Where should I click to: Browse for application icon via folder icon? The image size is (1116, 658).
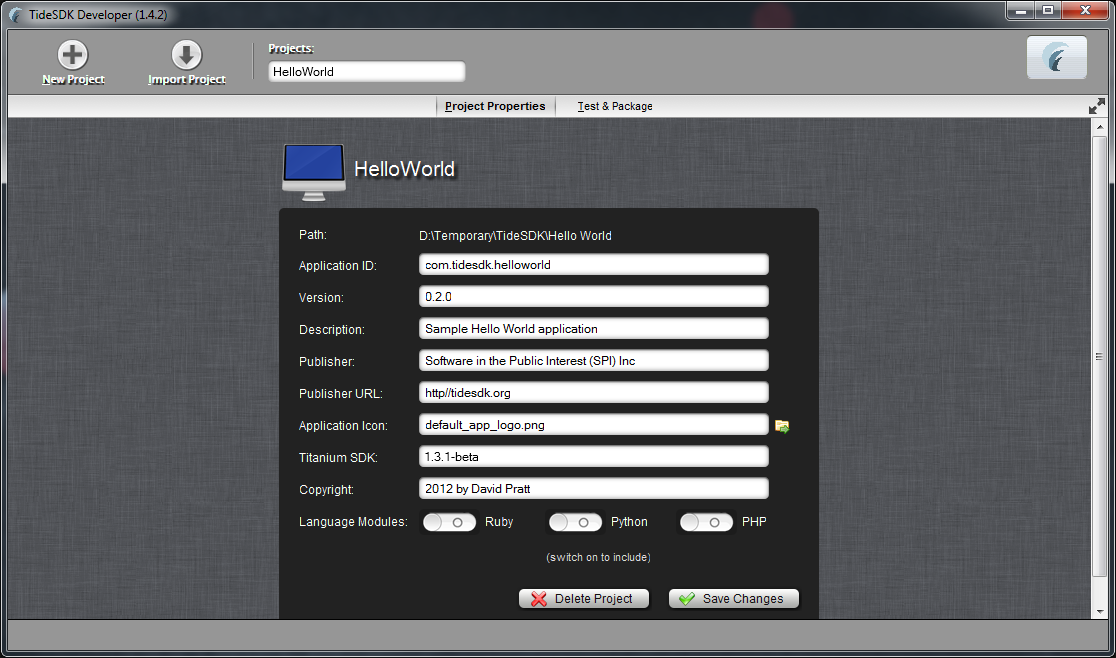(781, 426)
